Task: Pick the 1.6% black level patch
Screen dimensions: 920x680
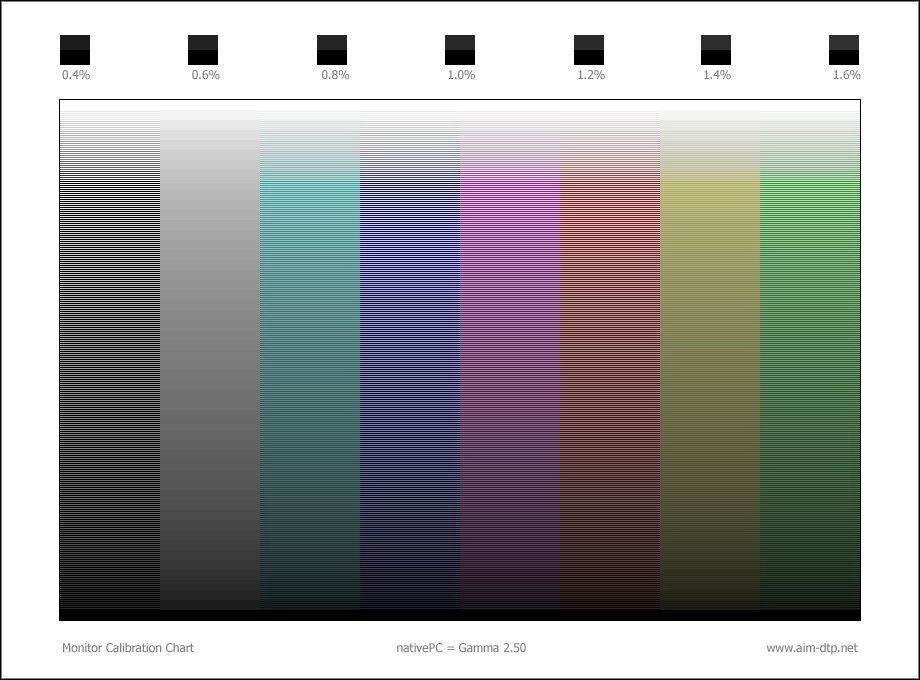Action: click(x=844, y=50)
